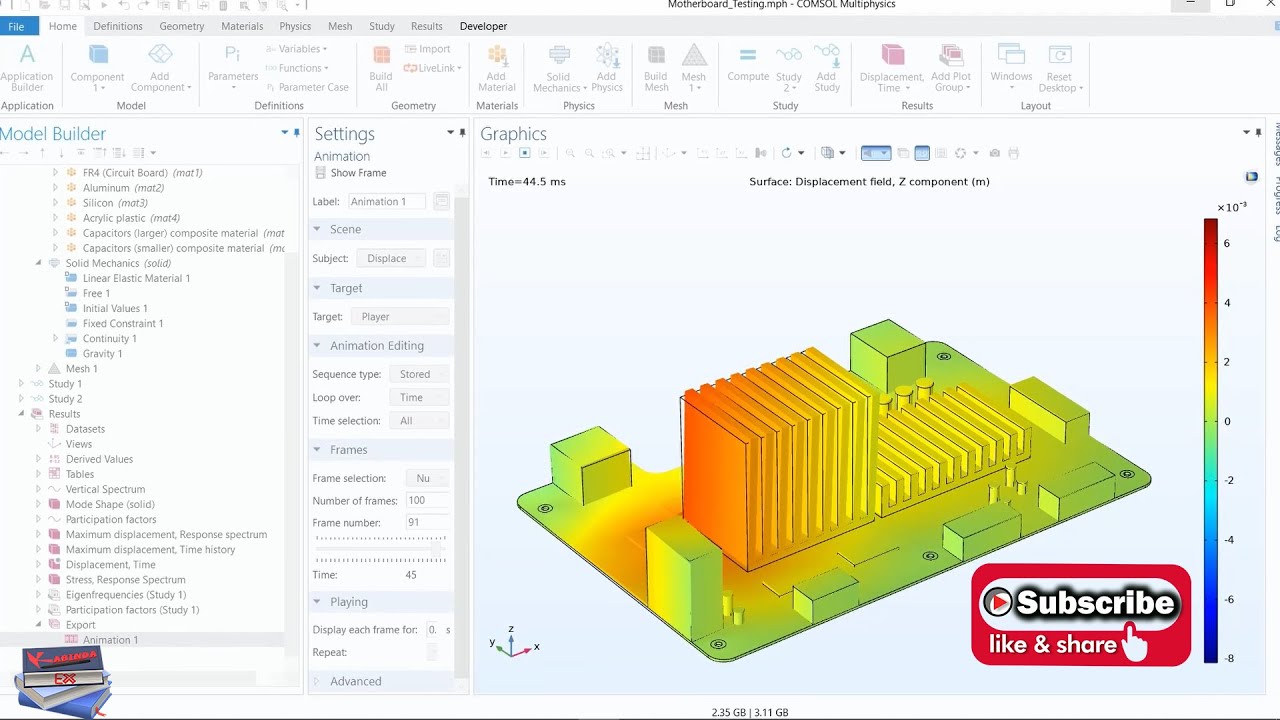
Task: Open the Frame selection dropdown
Action: tap(427, 478)
